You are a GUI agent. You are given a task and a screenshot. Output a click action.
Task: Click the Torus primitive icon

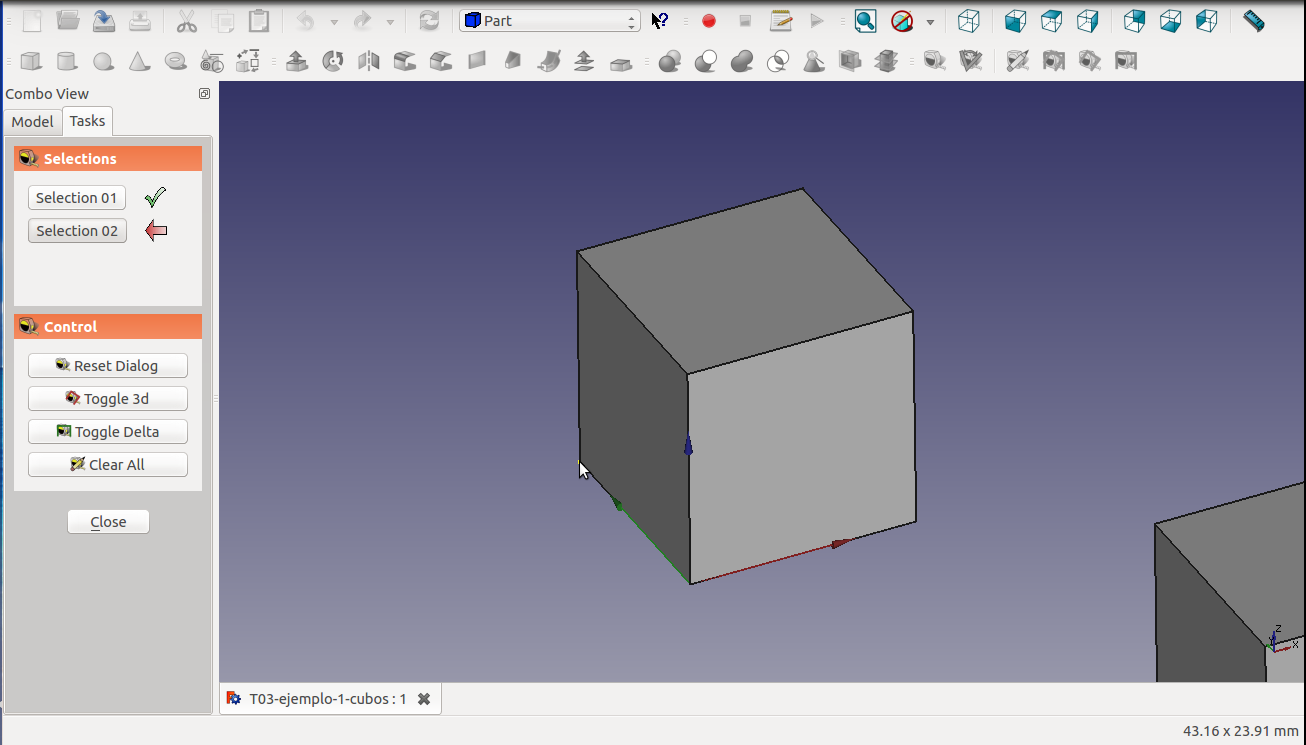[176, 62]
